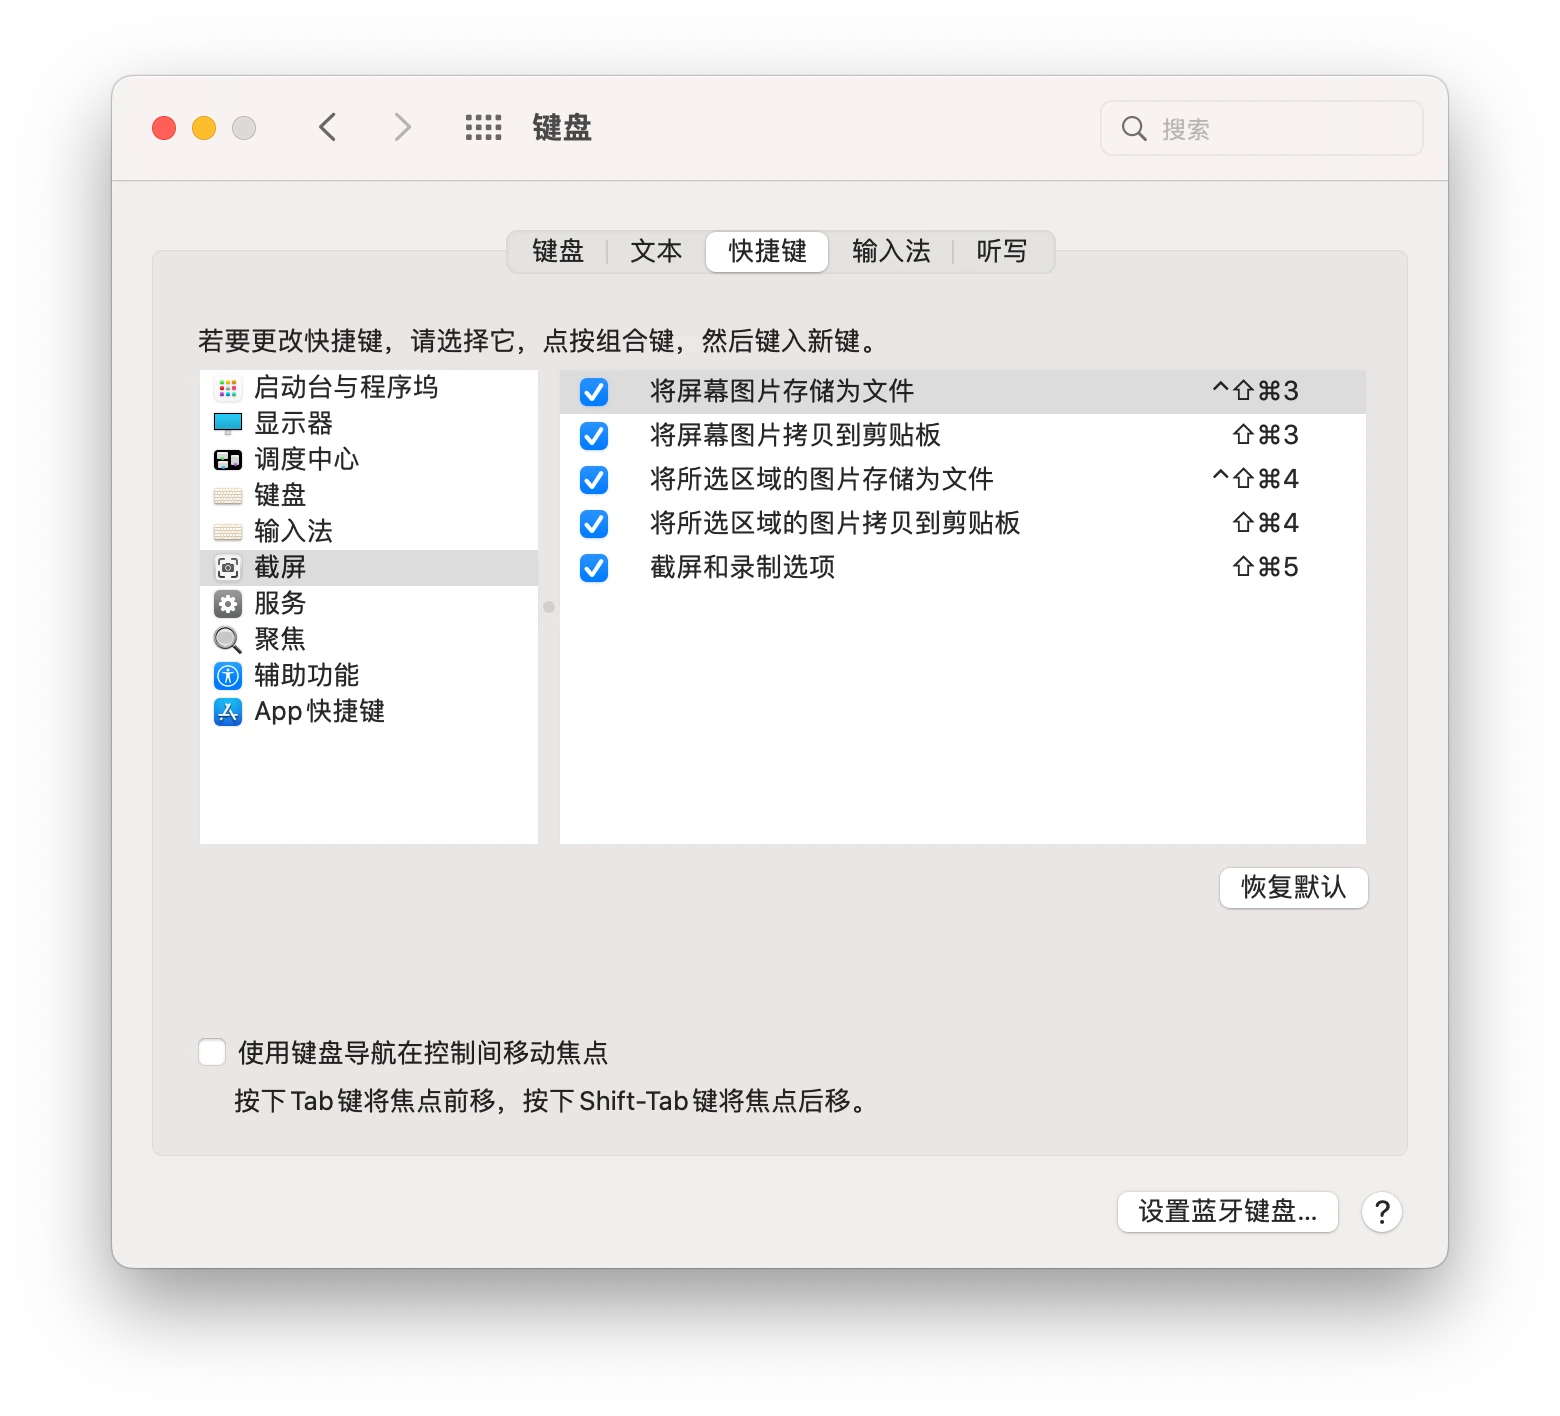Open the 听写 tab

click(1002, 251)
